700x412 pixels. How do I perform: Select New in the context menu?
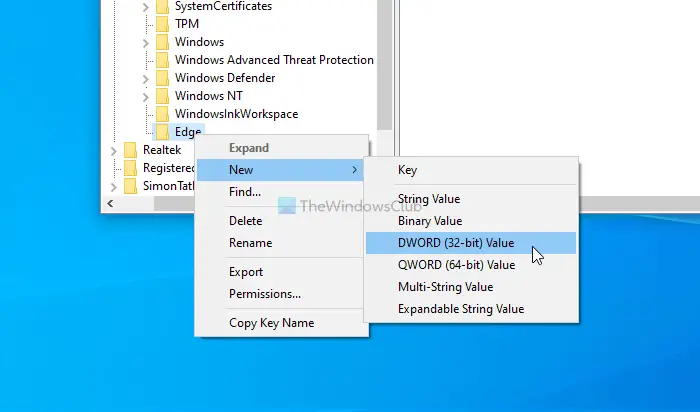280,170
